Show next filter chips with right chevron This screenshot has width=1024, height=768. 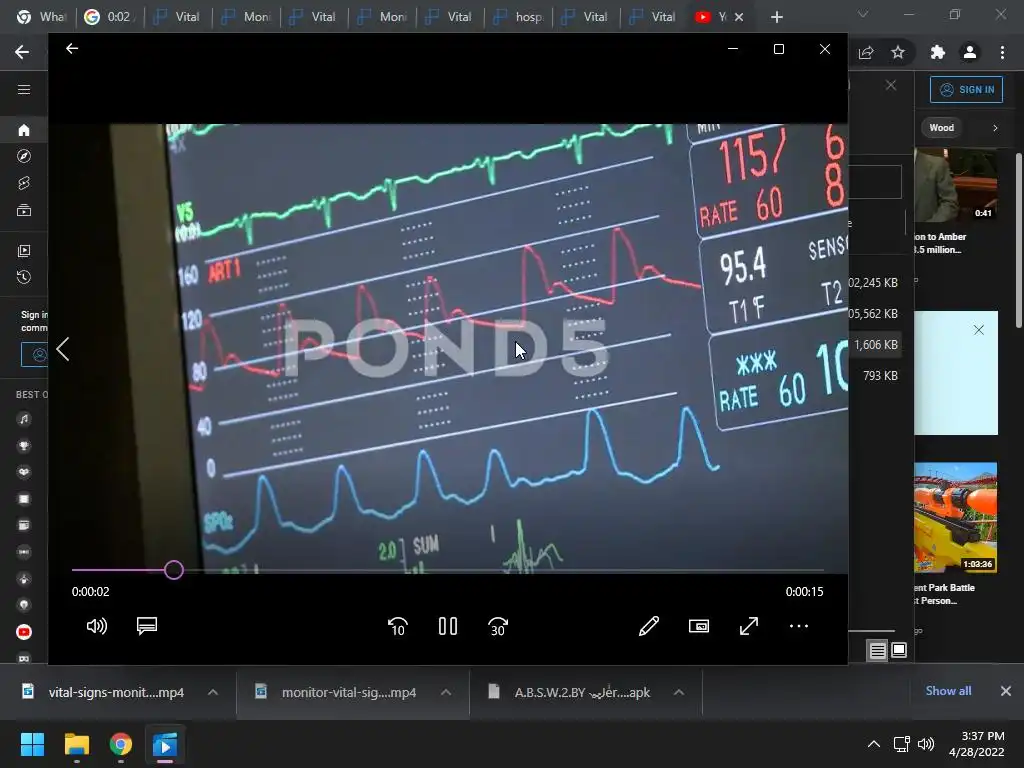tap(995, 128)
